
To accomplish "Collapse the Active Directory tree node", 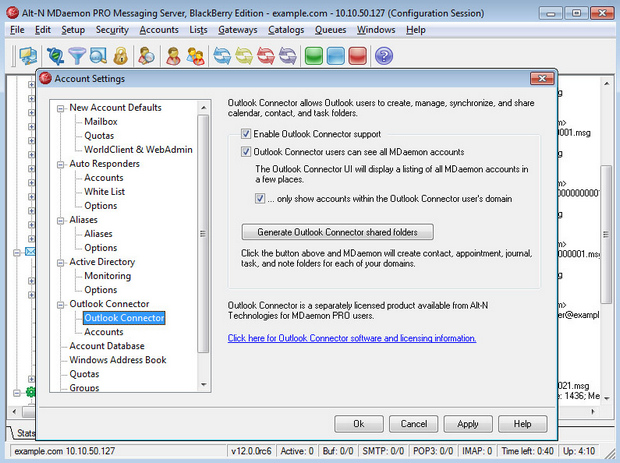I will point(60,263).
